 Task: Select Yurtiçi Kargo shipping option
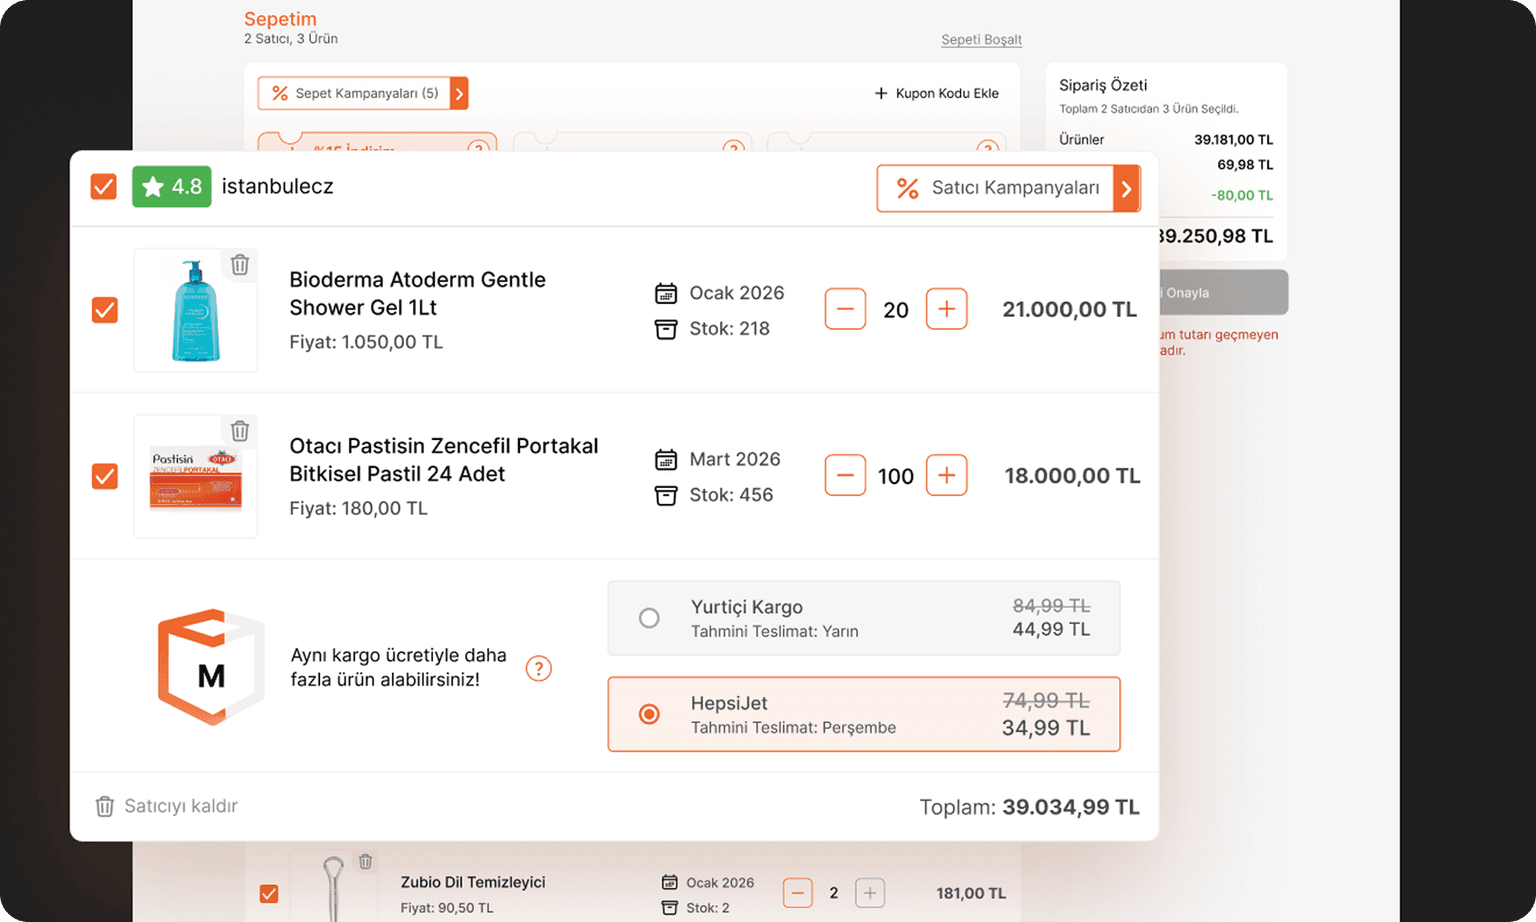(649, 618)
